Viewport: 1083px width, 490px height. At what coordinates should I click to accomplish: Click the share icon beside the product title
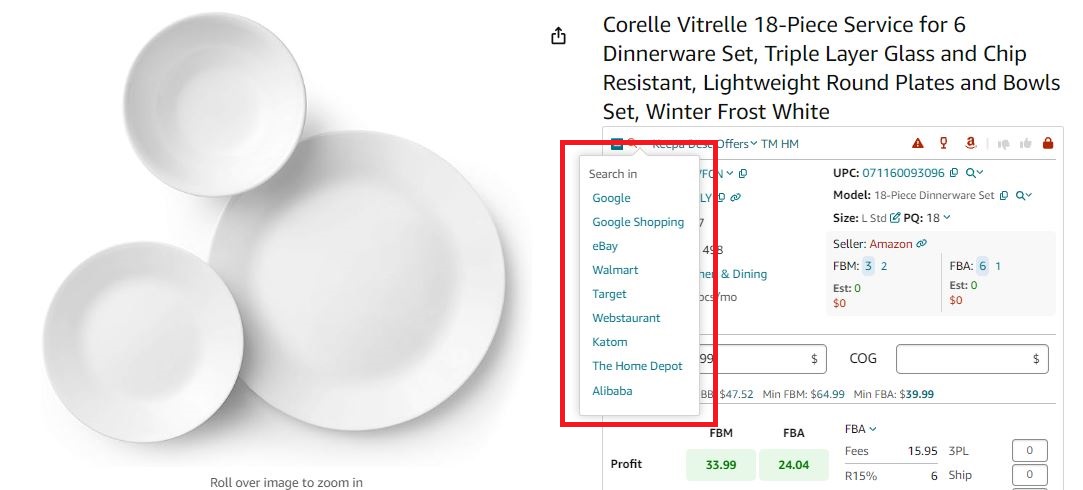[x=558, y=36]
